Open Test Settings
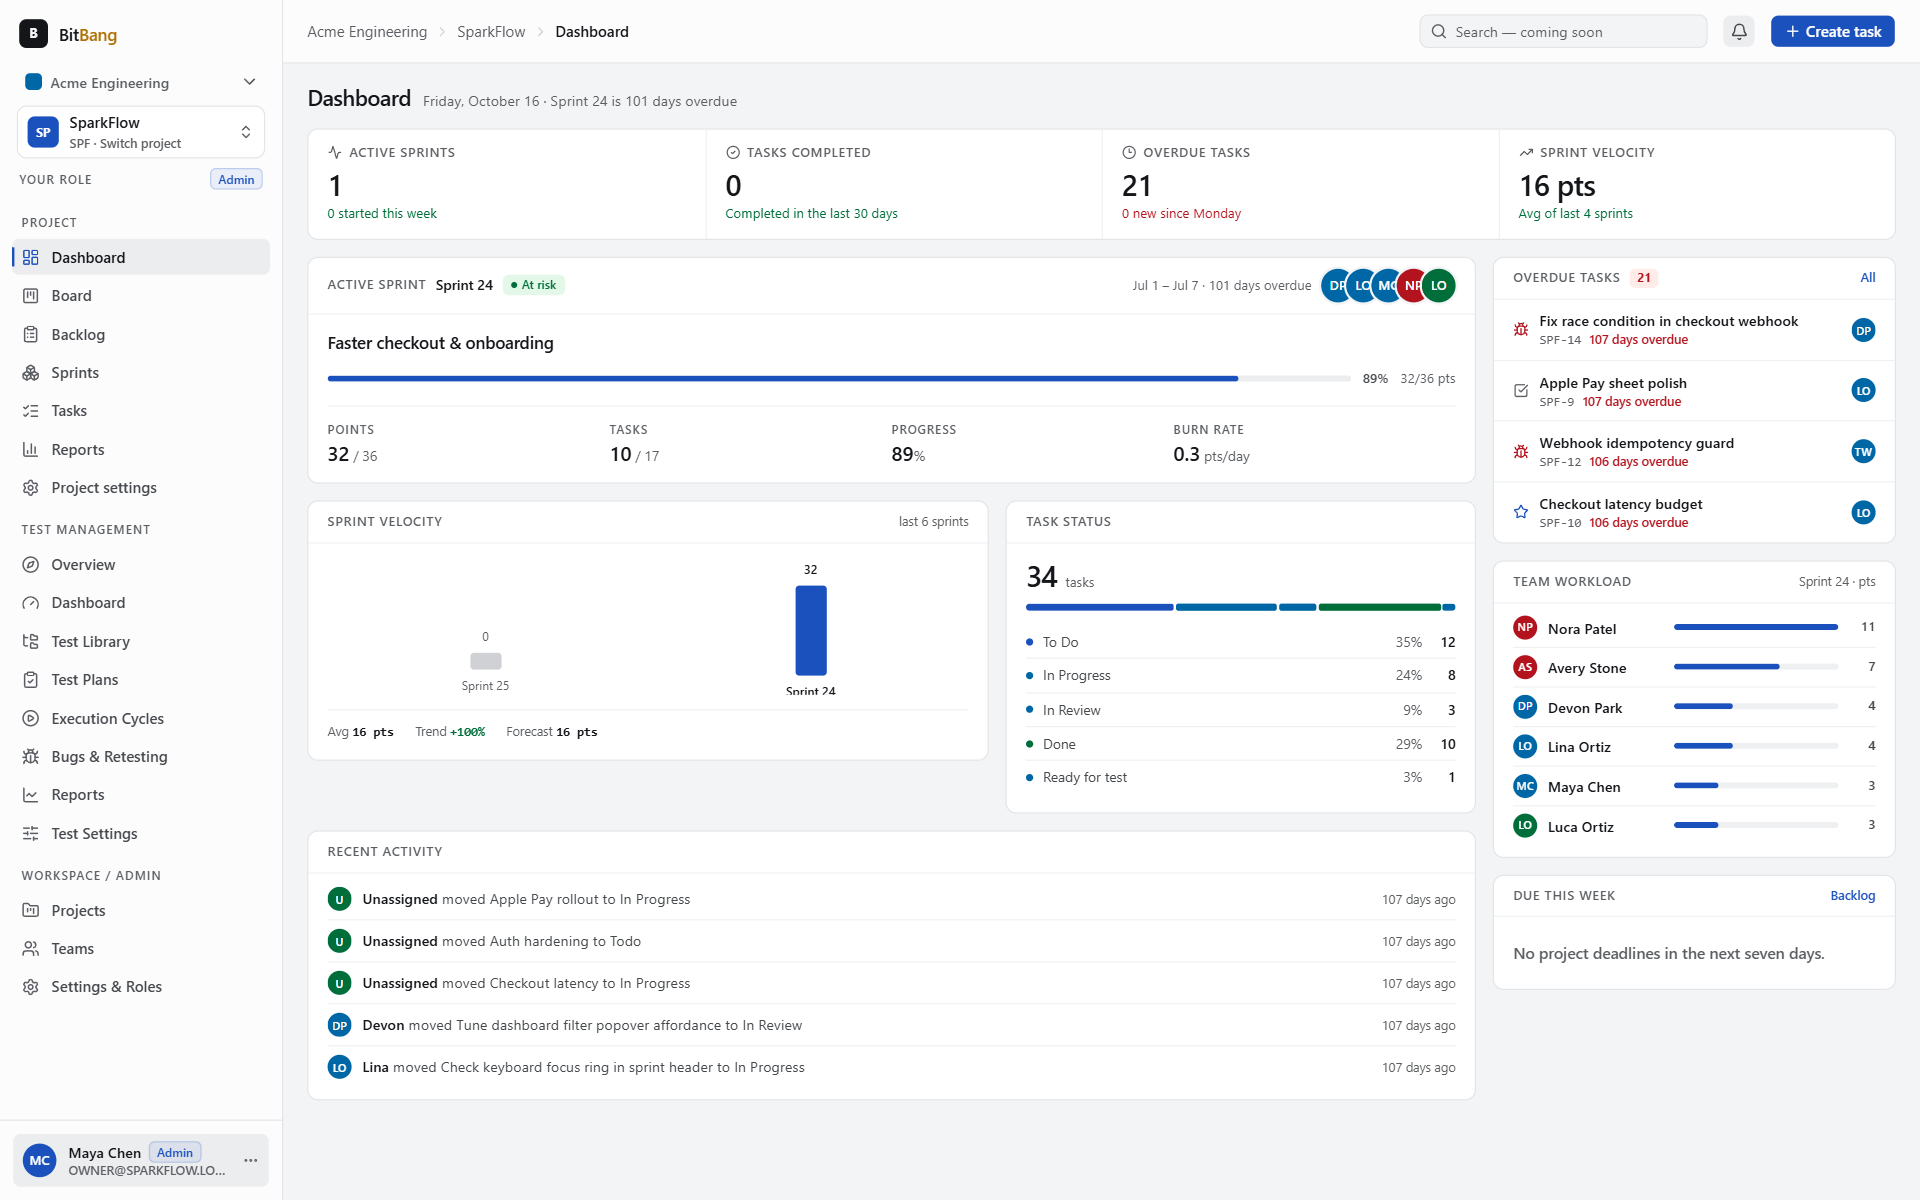 [141, 834]
